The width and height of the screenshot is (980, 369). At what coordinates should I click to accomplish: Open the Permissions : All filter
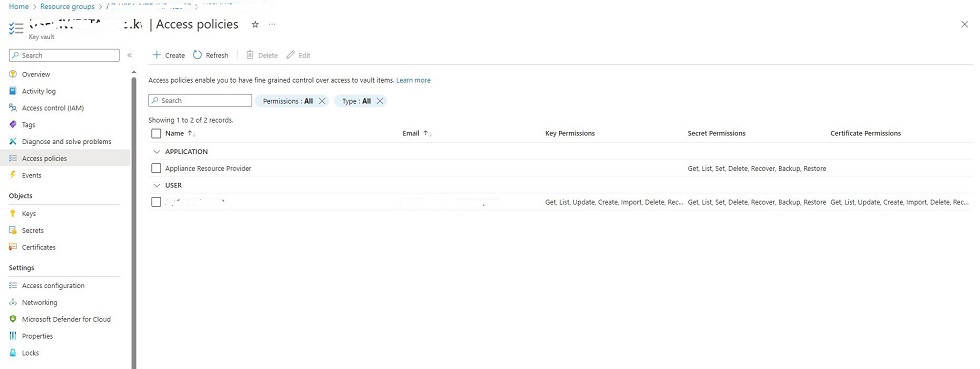tap(288, 101)
